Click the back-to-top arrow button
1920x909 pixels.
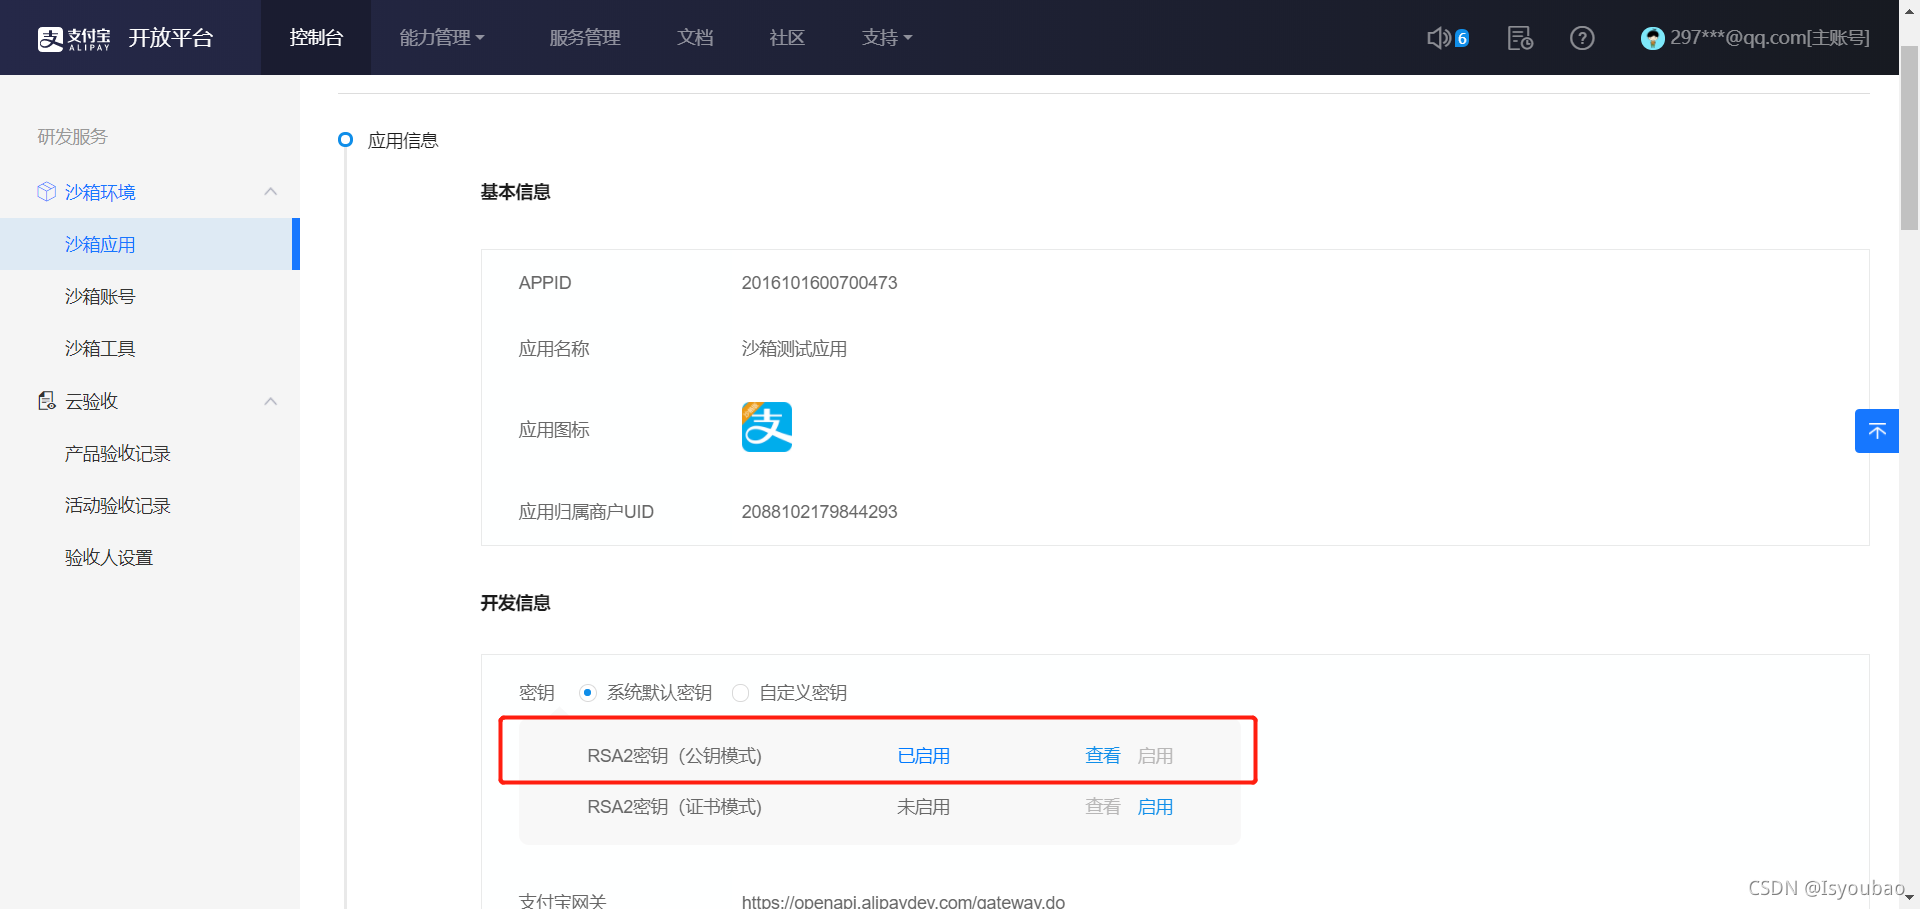point(1877,431)
